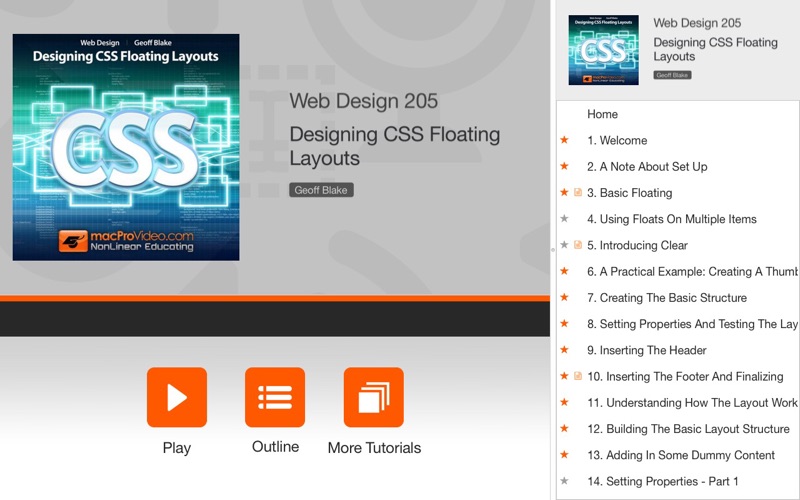Click the large CSS course cover image
The height and width of the screenshot is (500, 800).
(x=126, y=147)
